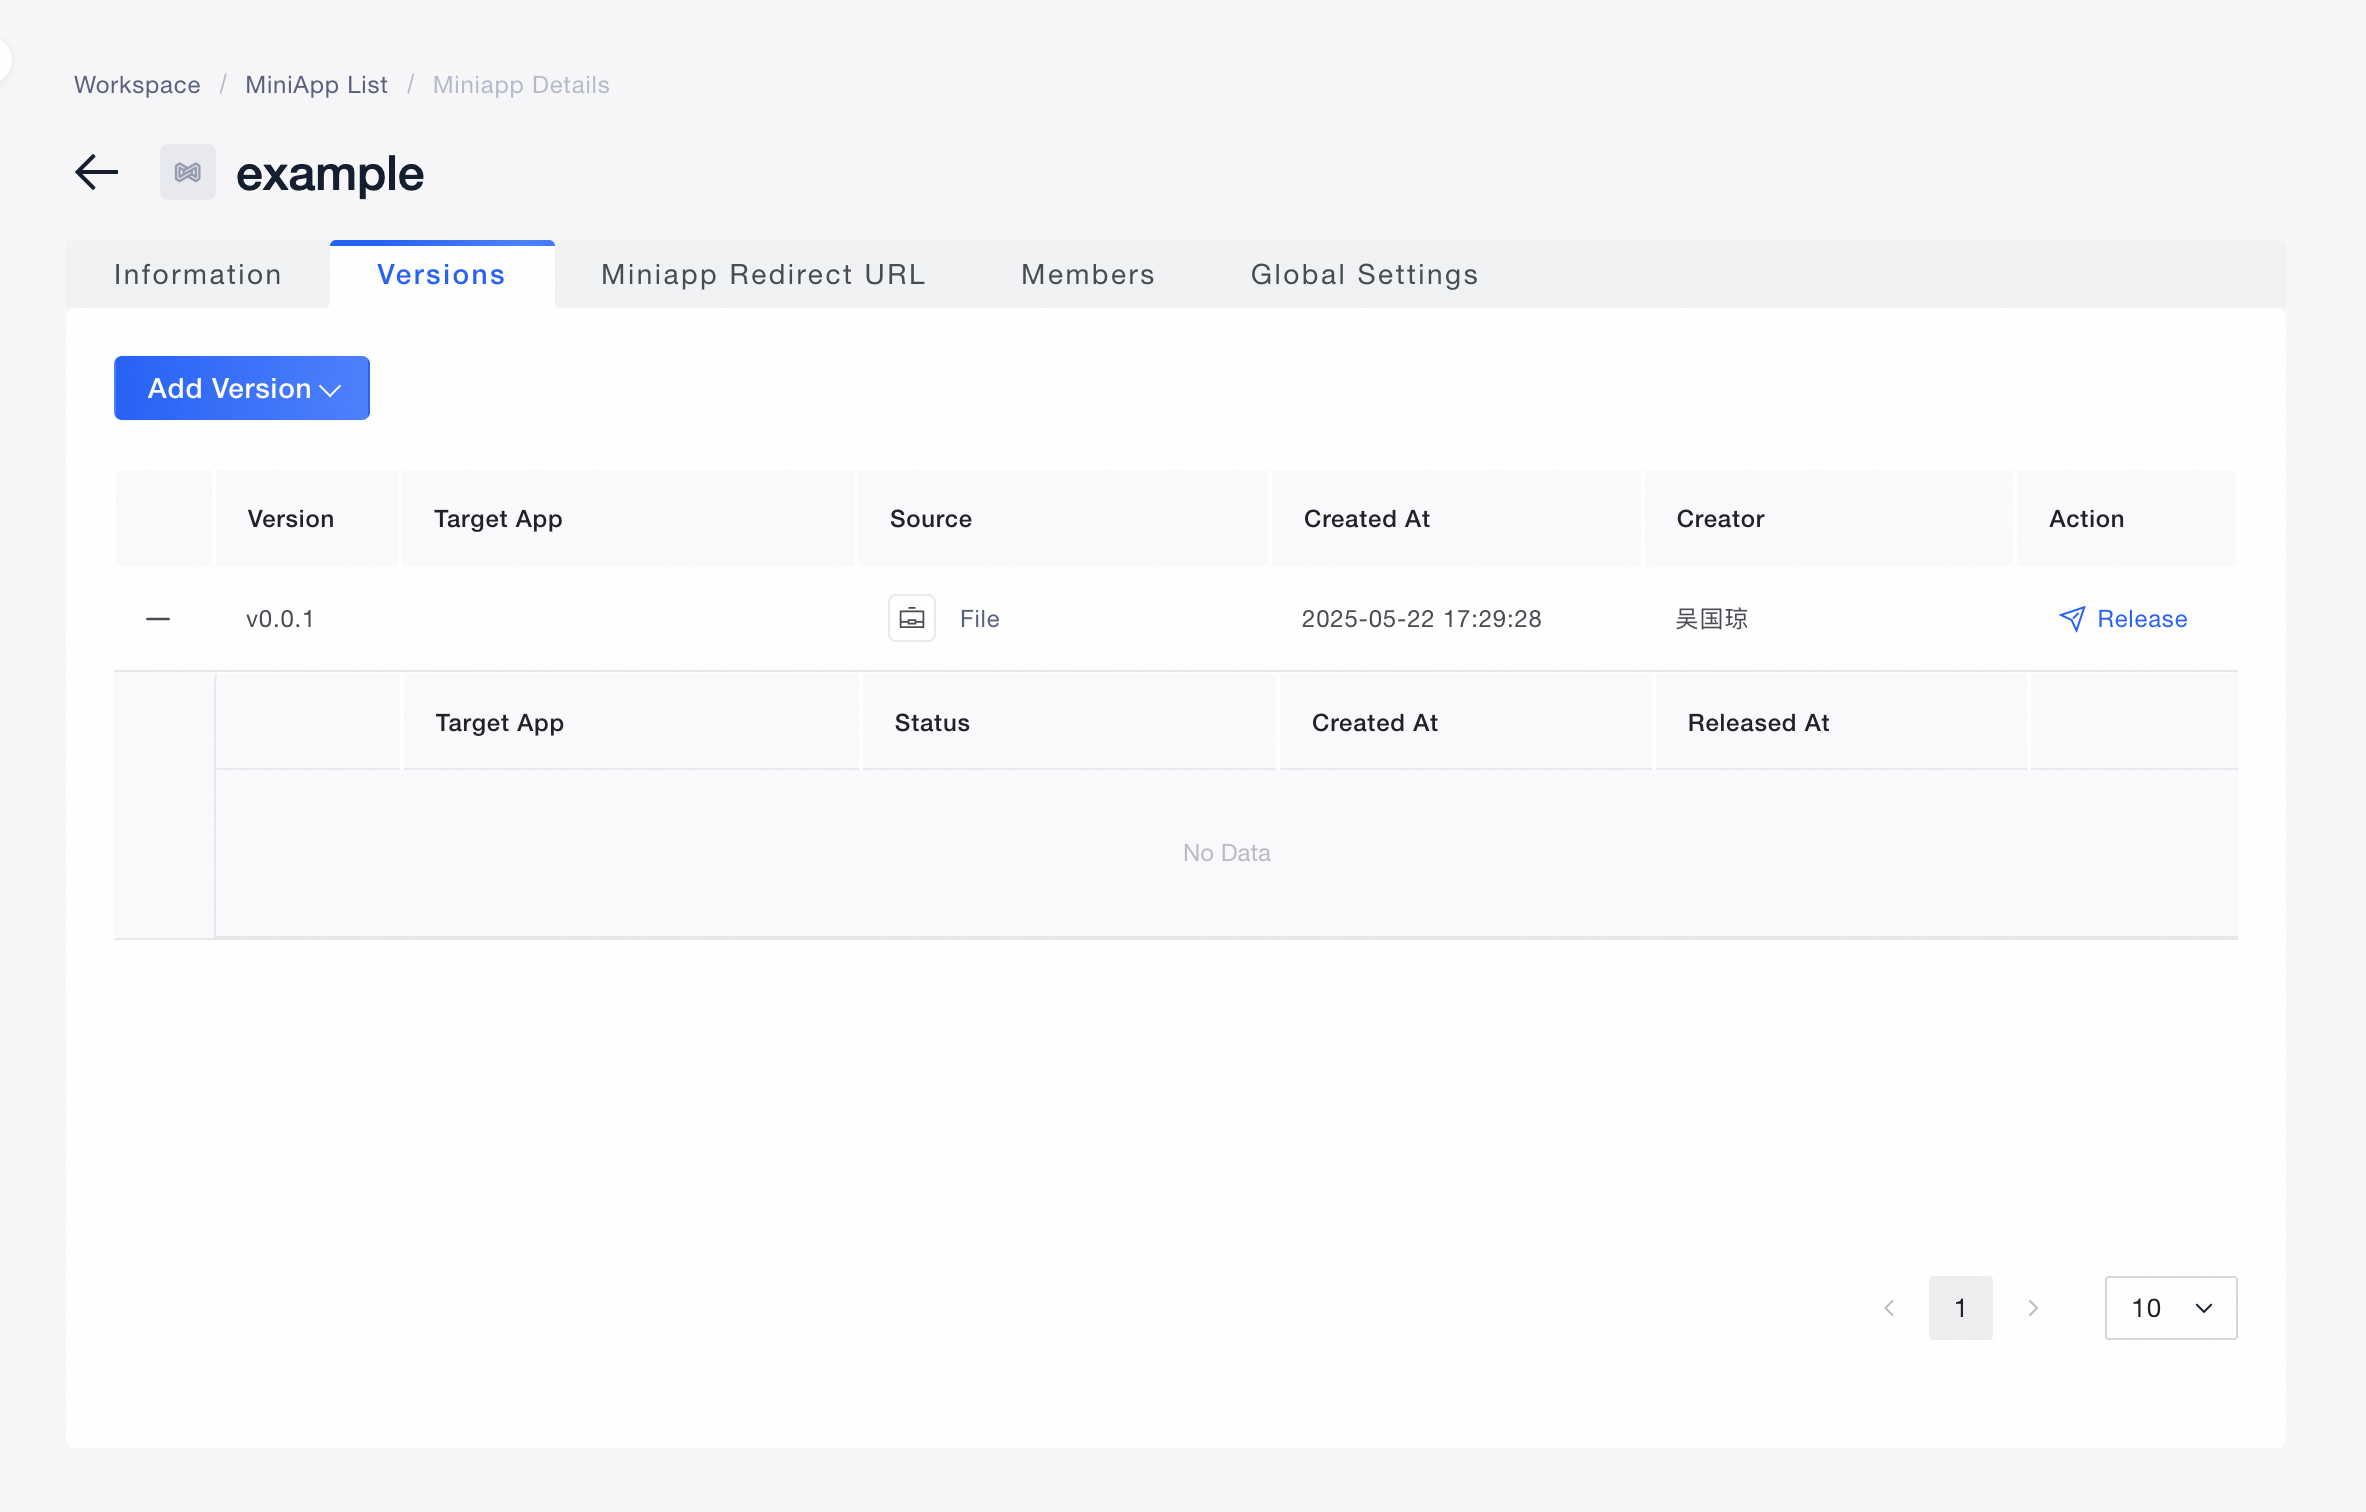Click the v0.0.1 version cell
Viewport: 2366px width, 1512px height.
(x=280, y=619)
